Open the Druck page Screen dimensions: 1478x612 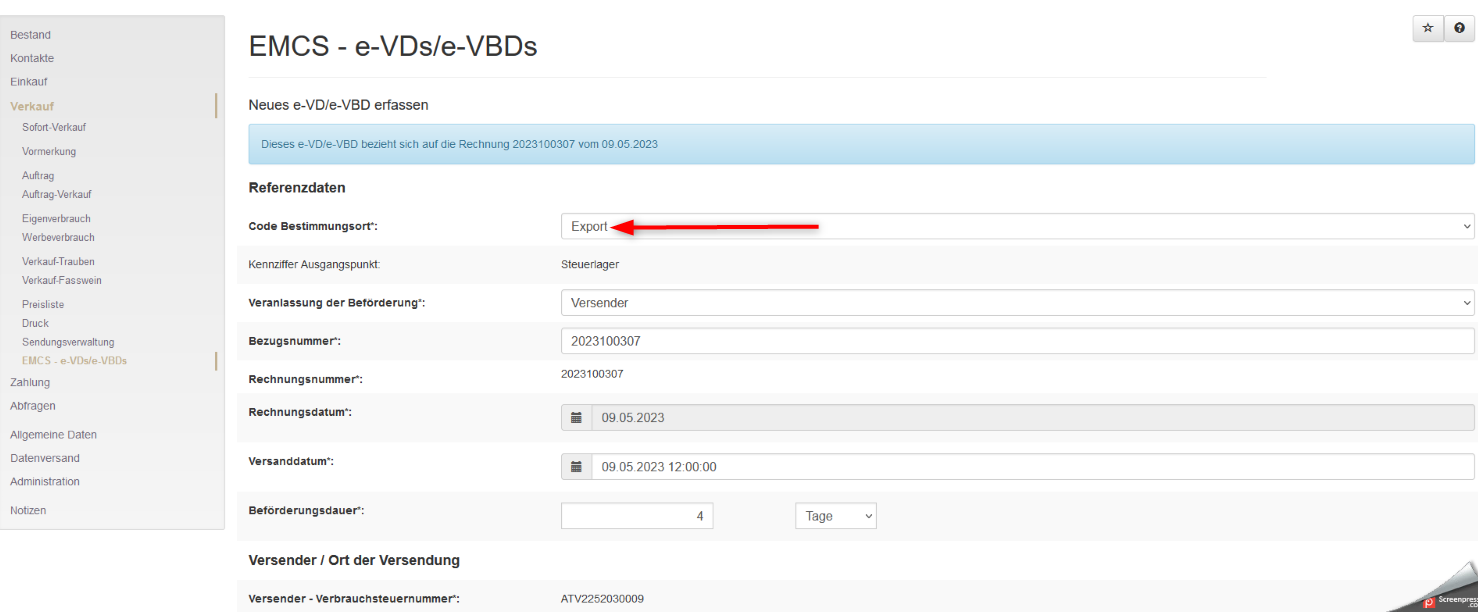tap(35, 323)
